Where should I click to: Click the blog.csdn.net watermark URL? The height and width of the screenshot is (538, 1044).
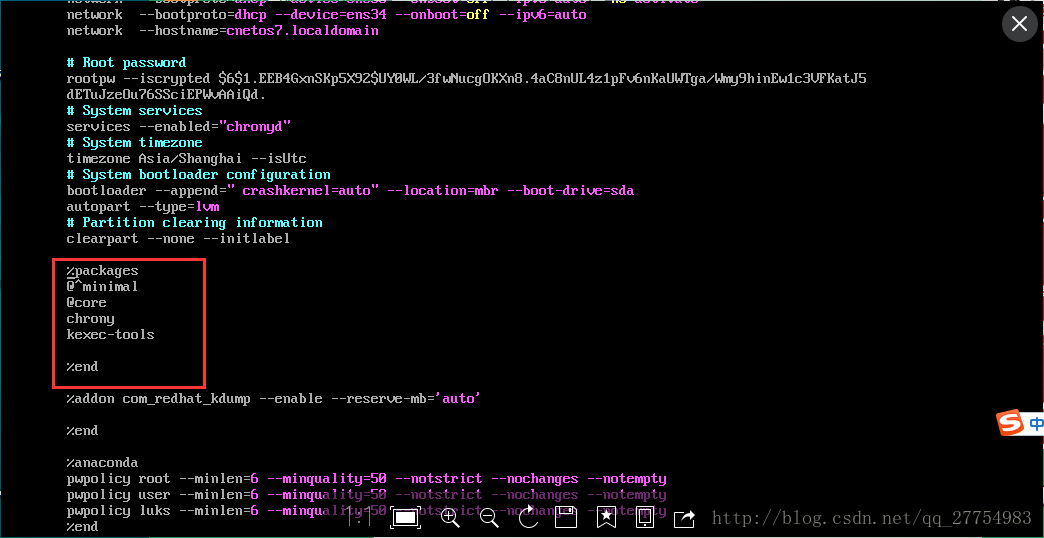[x=871, y=518]
